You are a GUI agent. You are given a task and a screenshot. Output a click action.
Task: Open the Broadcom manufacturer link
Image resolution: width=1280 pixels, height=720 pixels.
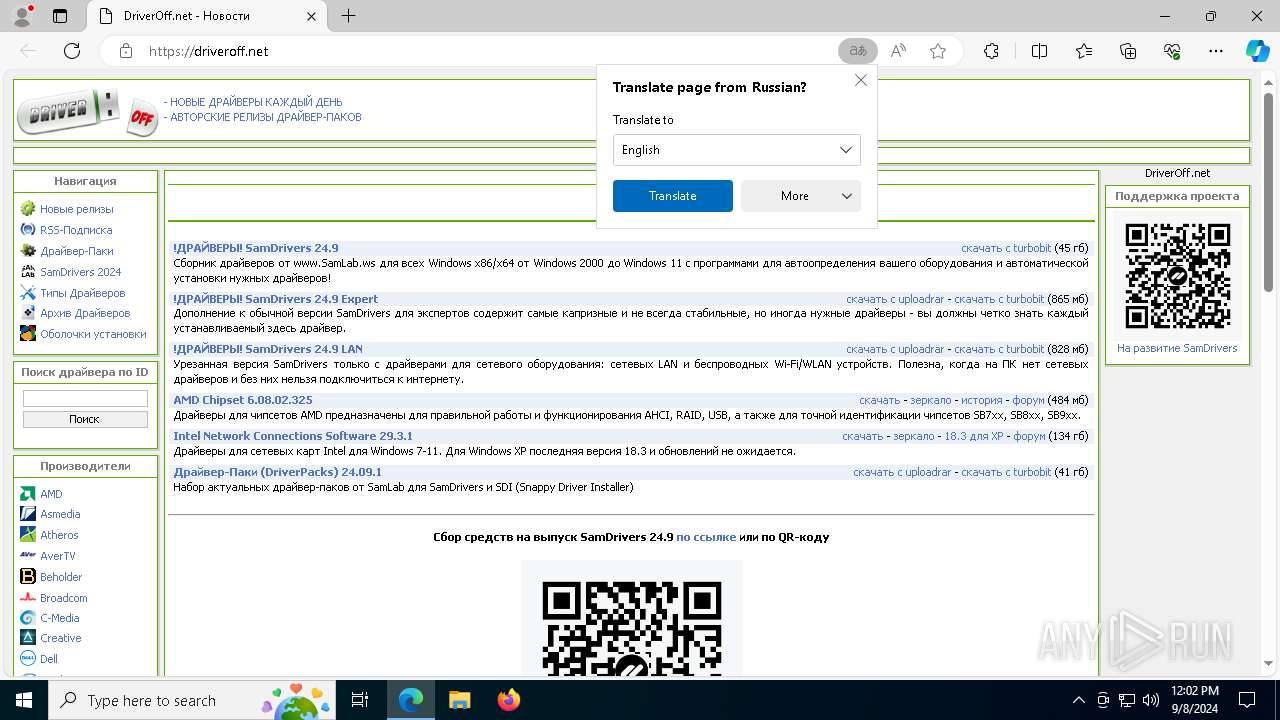point(64,598)
